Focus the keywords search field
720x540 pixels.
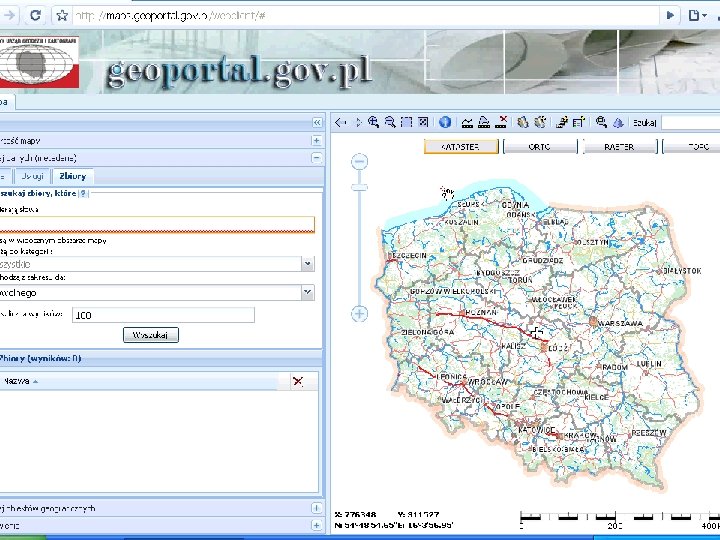pyautogui.click(x=157, y=225)
